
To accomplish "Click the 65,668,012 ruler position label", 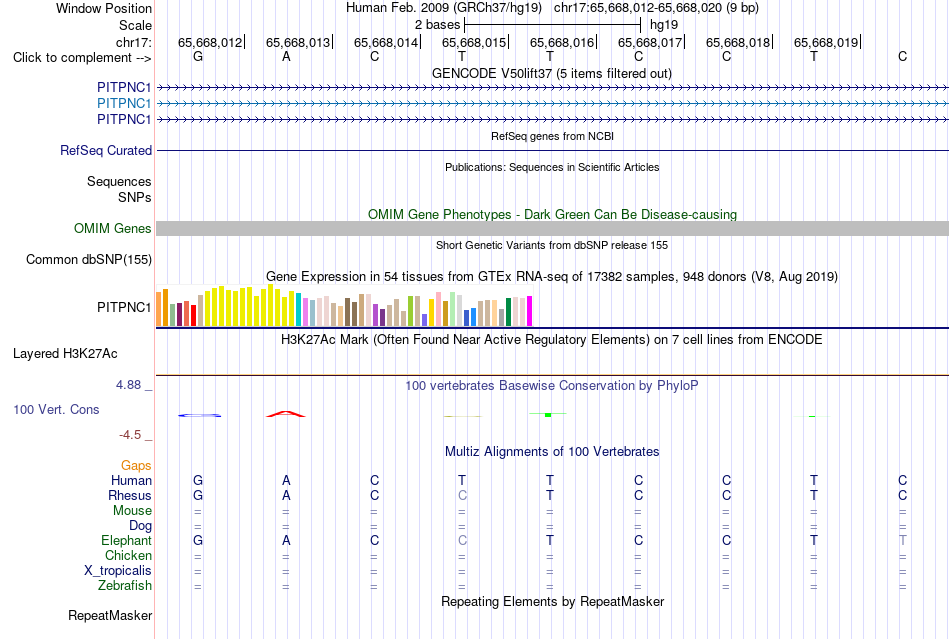I will [210, 42].
